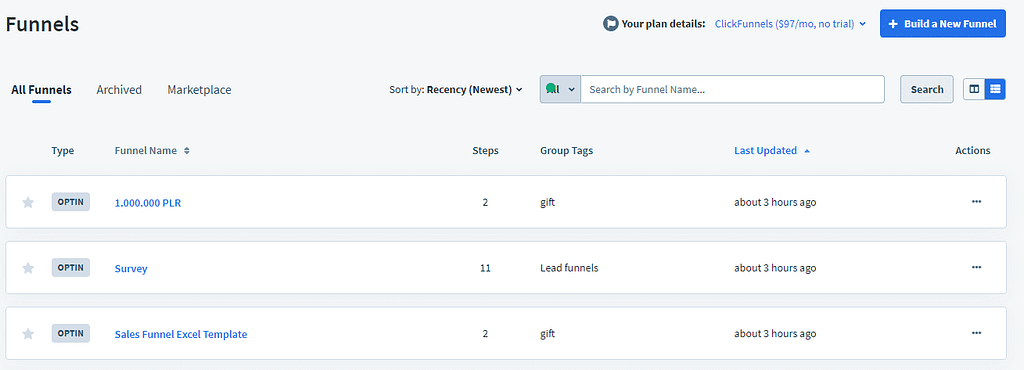
Task: Click the Type column header
Action: pos(63,151)
